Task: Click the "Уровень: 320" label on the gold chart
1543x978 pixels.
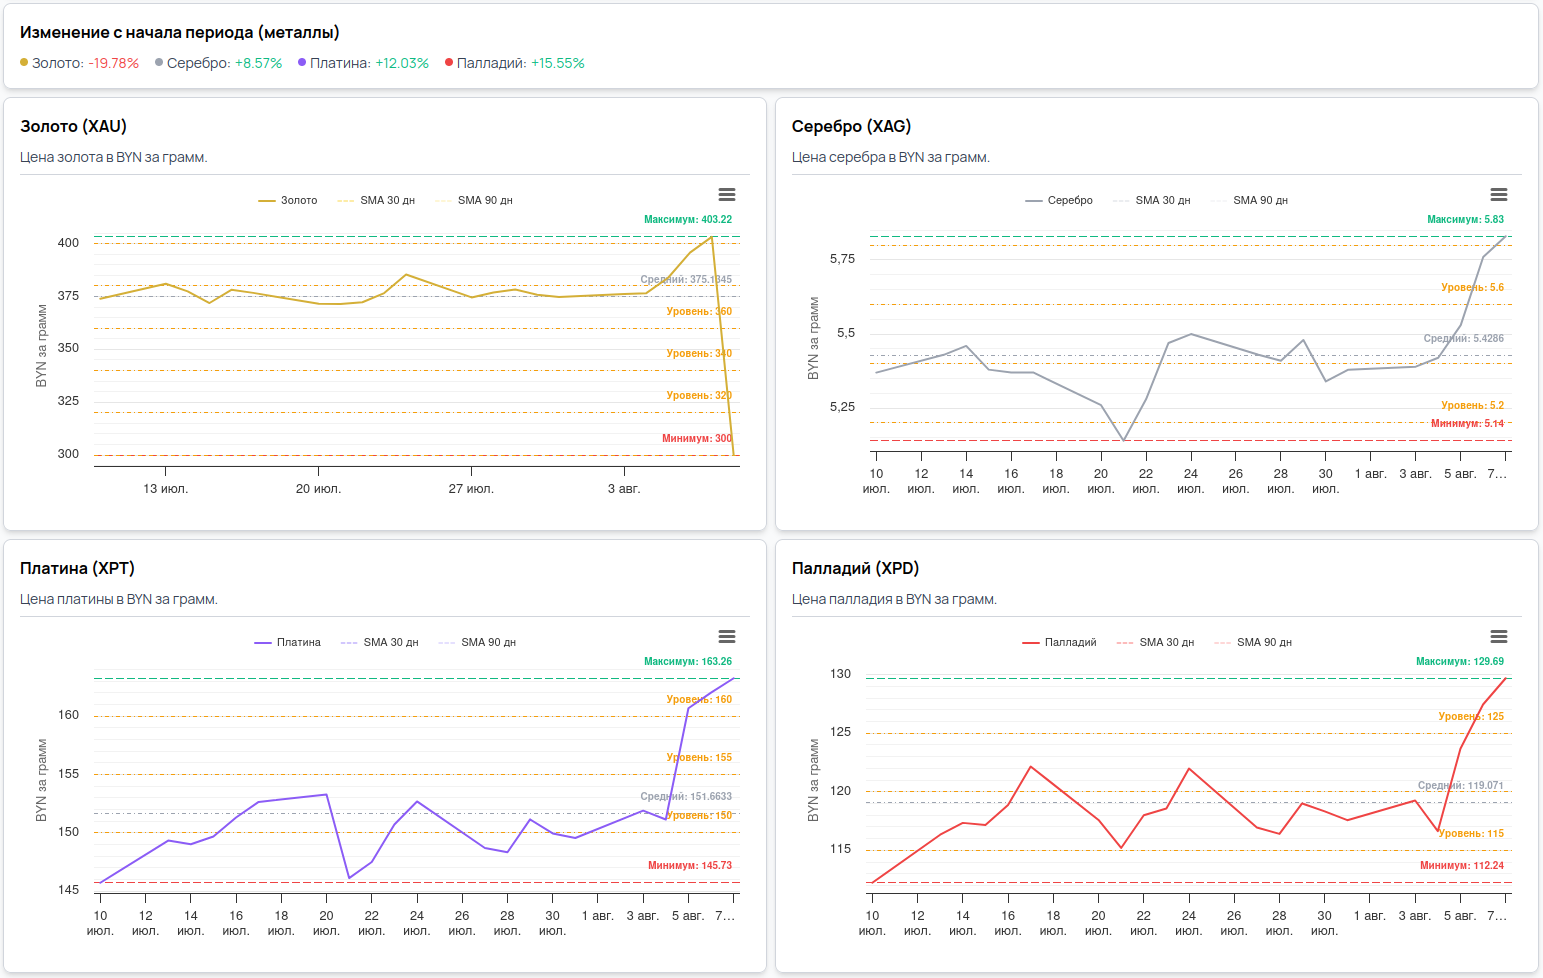Action: click(x=699, y=395)
